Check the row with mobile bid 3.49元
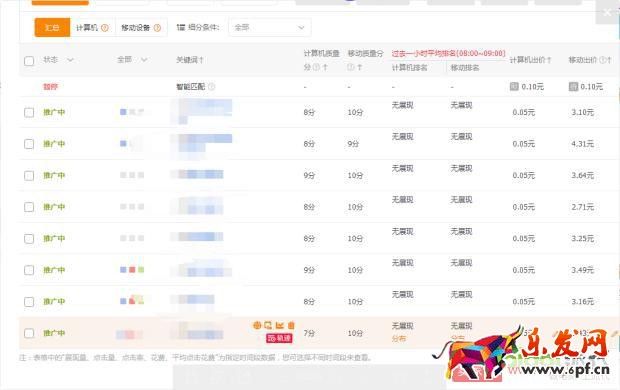The image size is (620, 390). click(x=29, y=270)
